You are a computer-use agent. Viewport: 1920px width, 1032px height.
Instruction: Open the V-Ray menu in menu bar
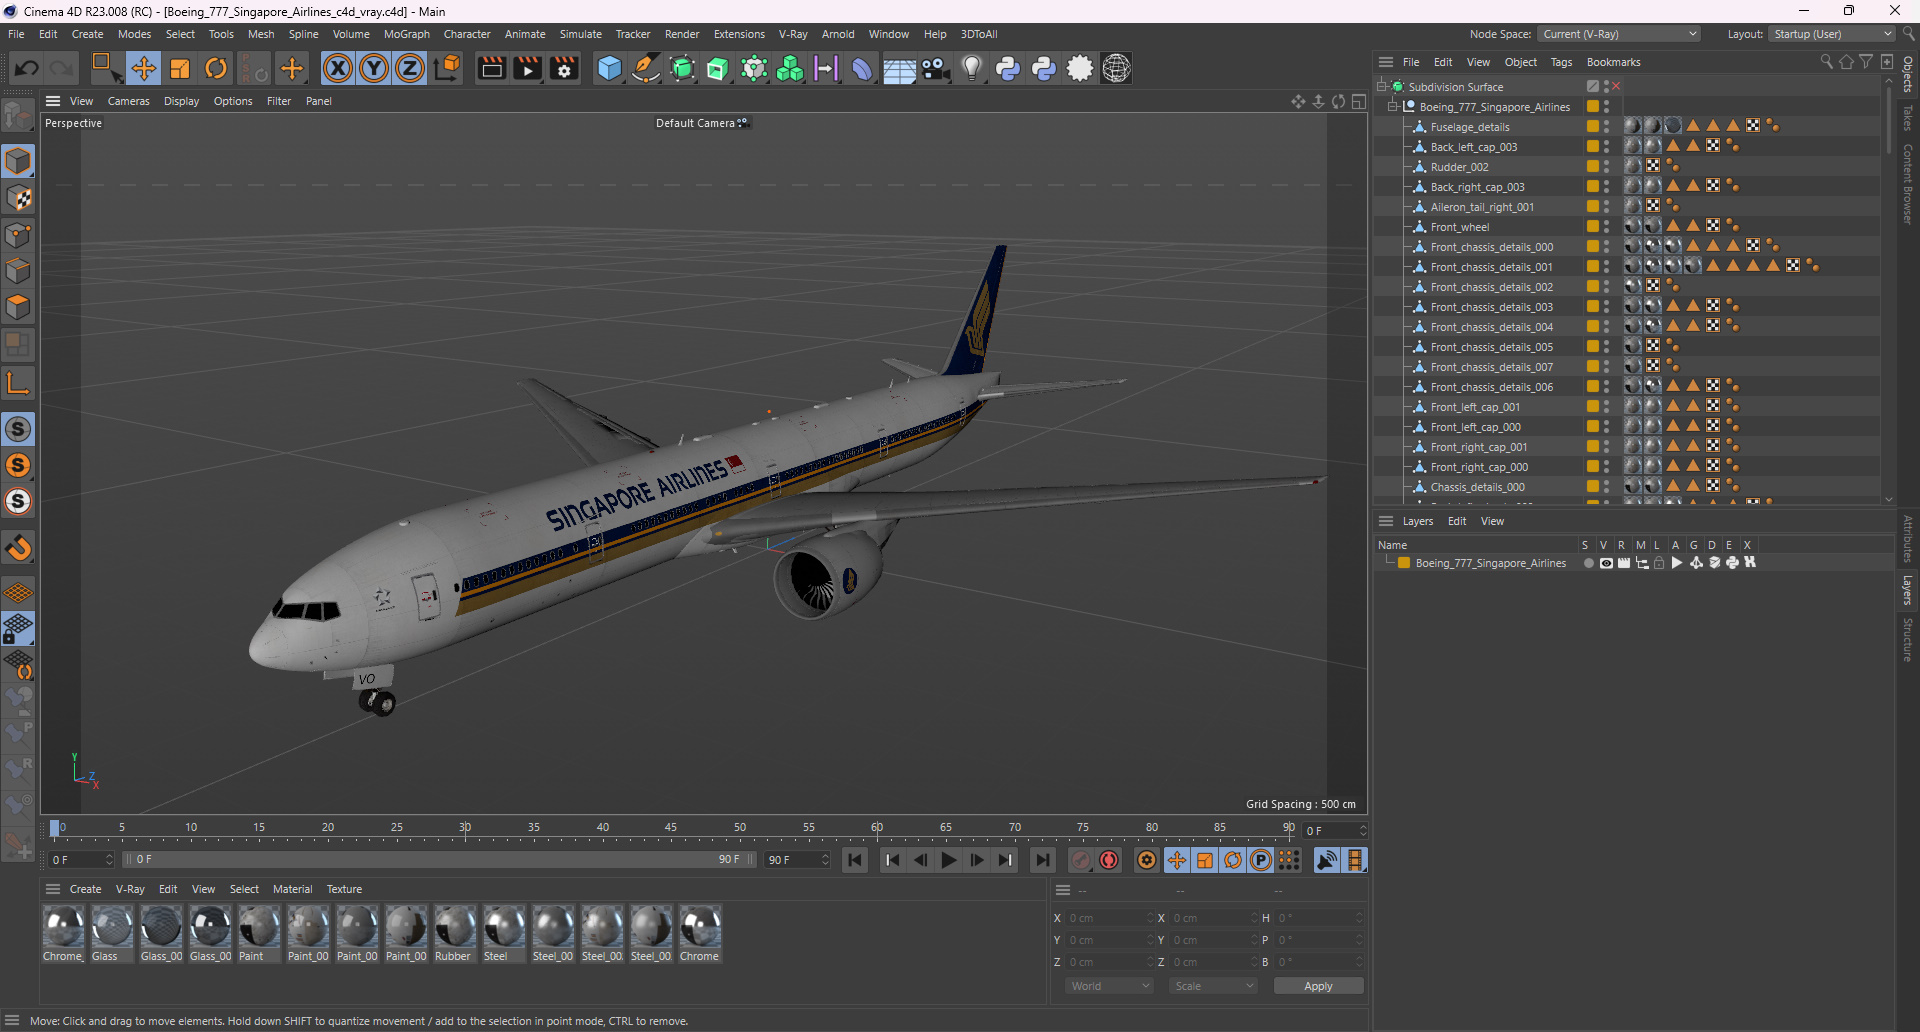pyautogui.click(x=793, y=34)
